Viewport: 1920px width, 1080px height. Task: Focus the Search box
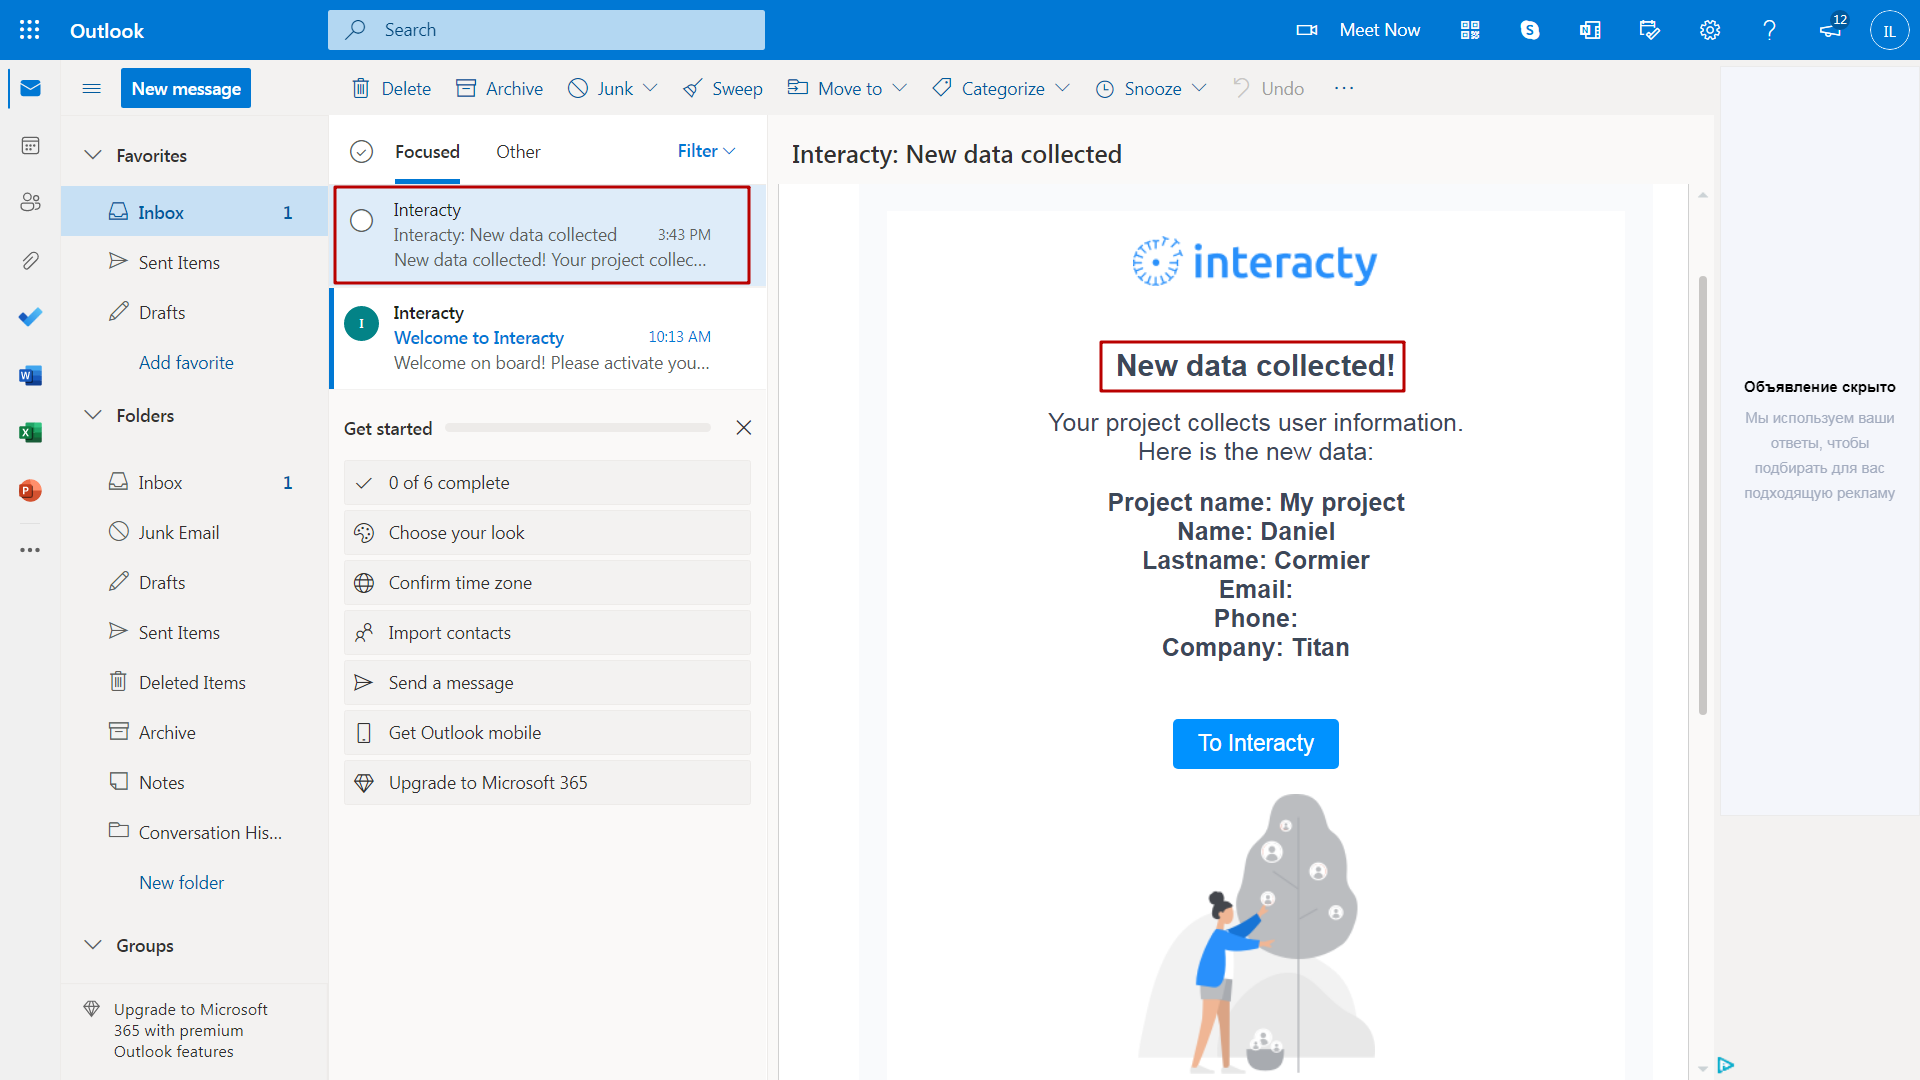(x=546, y=30)
